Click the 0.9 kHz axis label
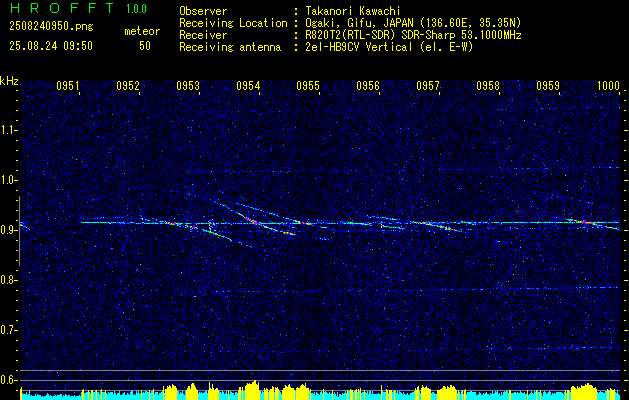This screenshot has height=400, width=629. pyautogui.click(x=7, y=230)
